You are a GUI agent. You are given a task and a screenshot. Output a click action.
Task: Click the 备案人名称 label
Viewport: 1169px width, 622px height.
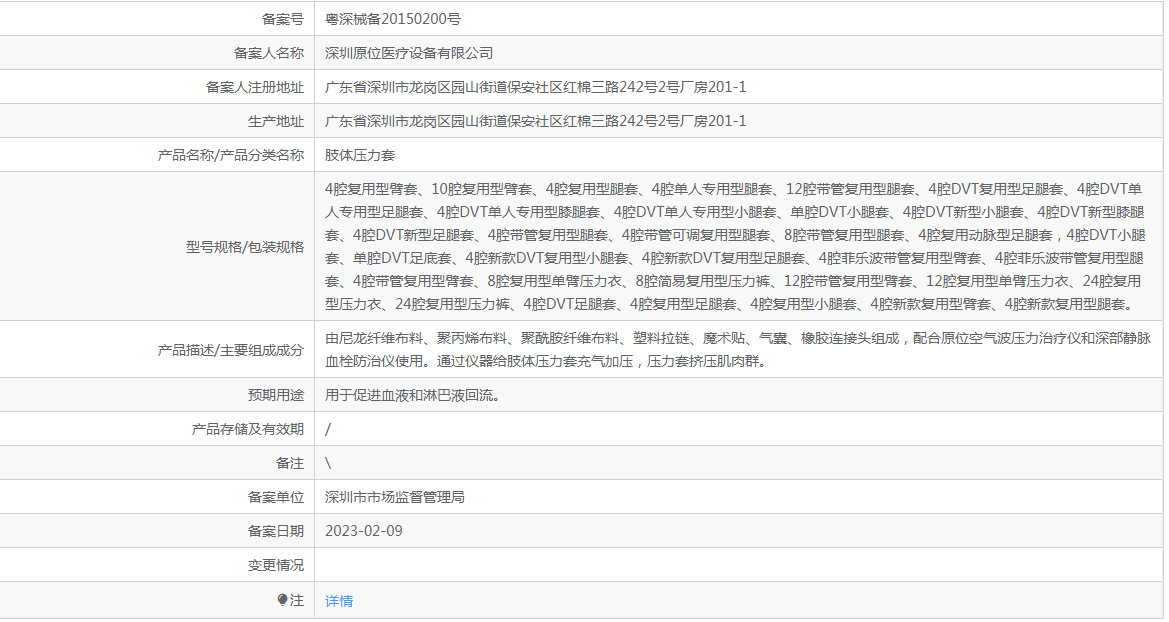268,53
